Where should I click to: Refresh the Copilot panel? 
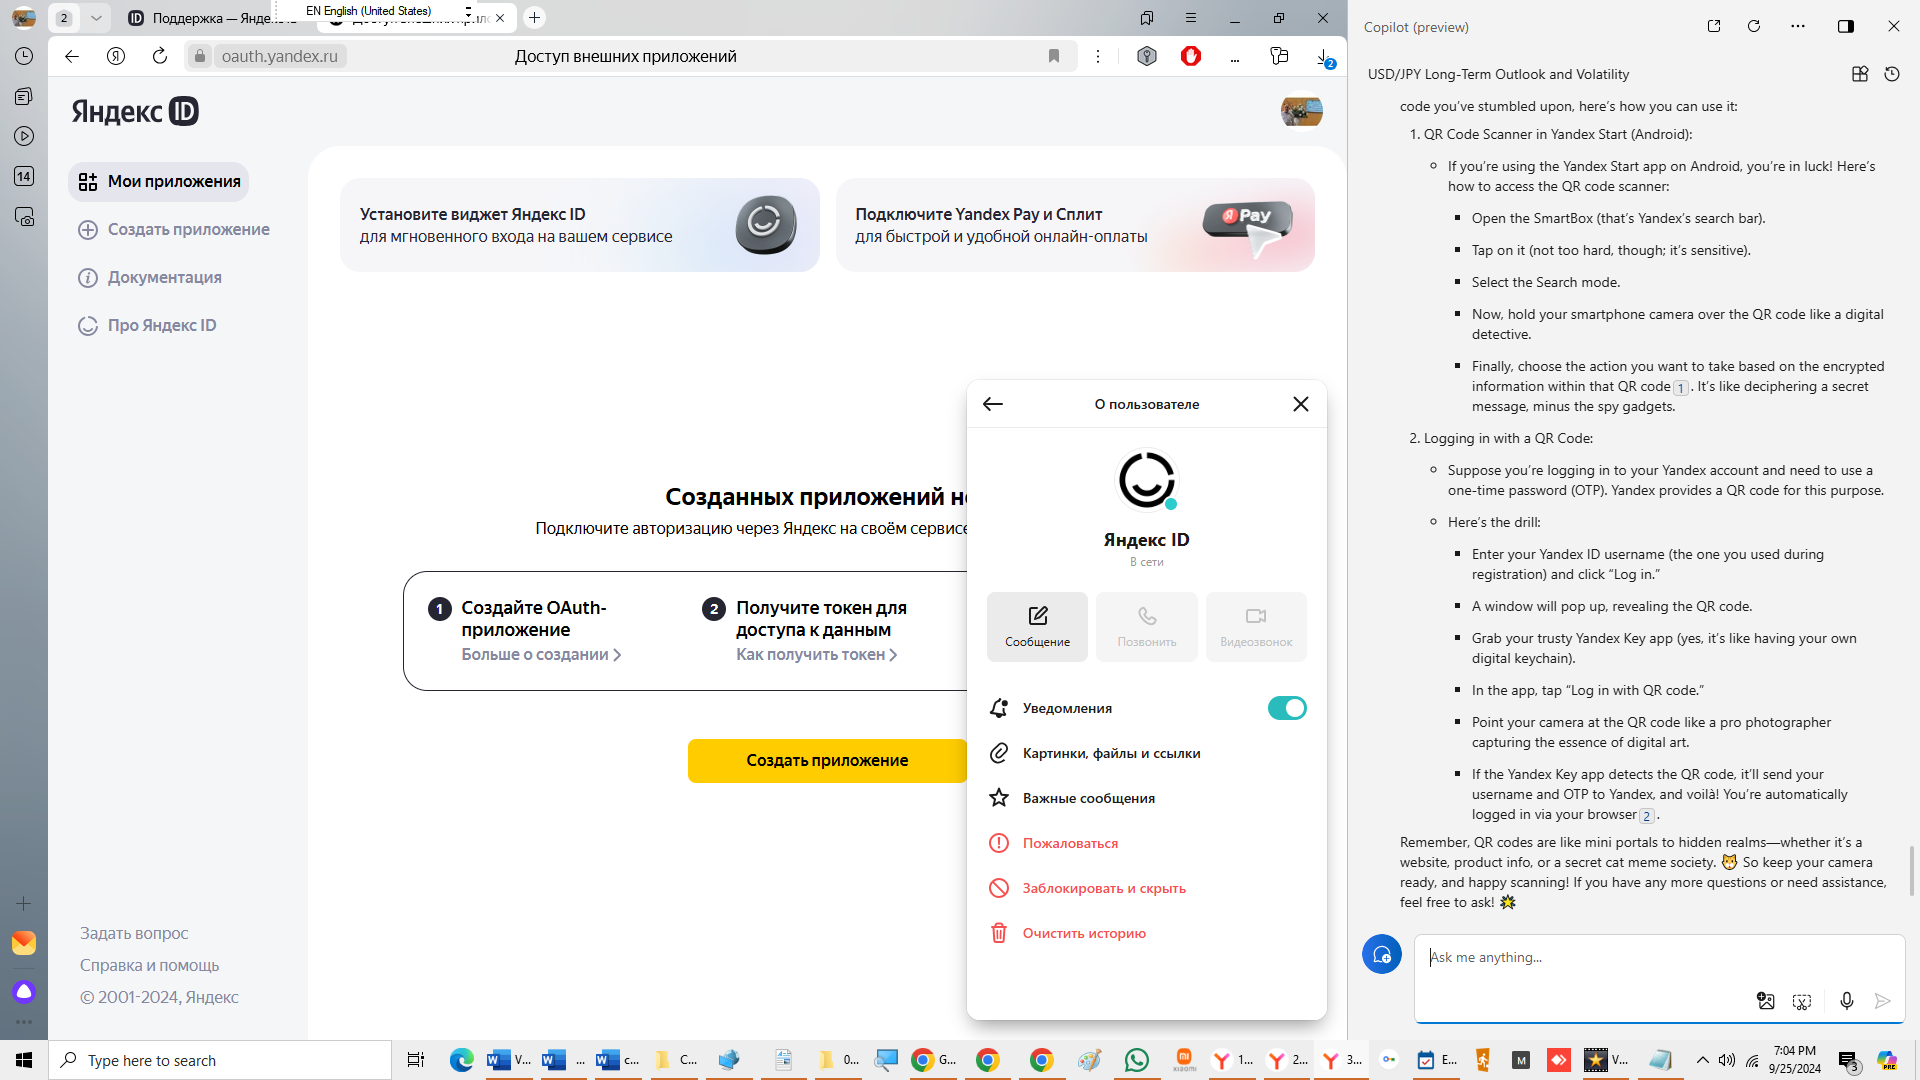pos(1754,26)
